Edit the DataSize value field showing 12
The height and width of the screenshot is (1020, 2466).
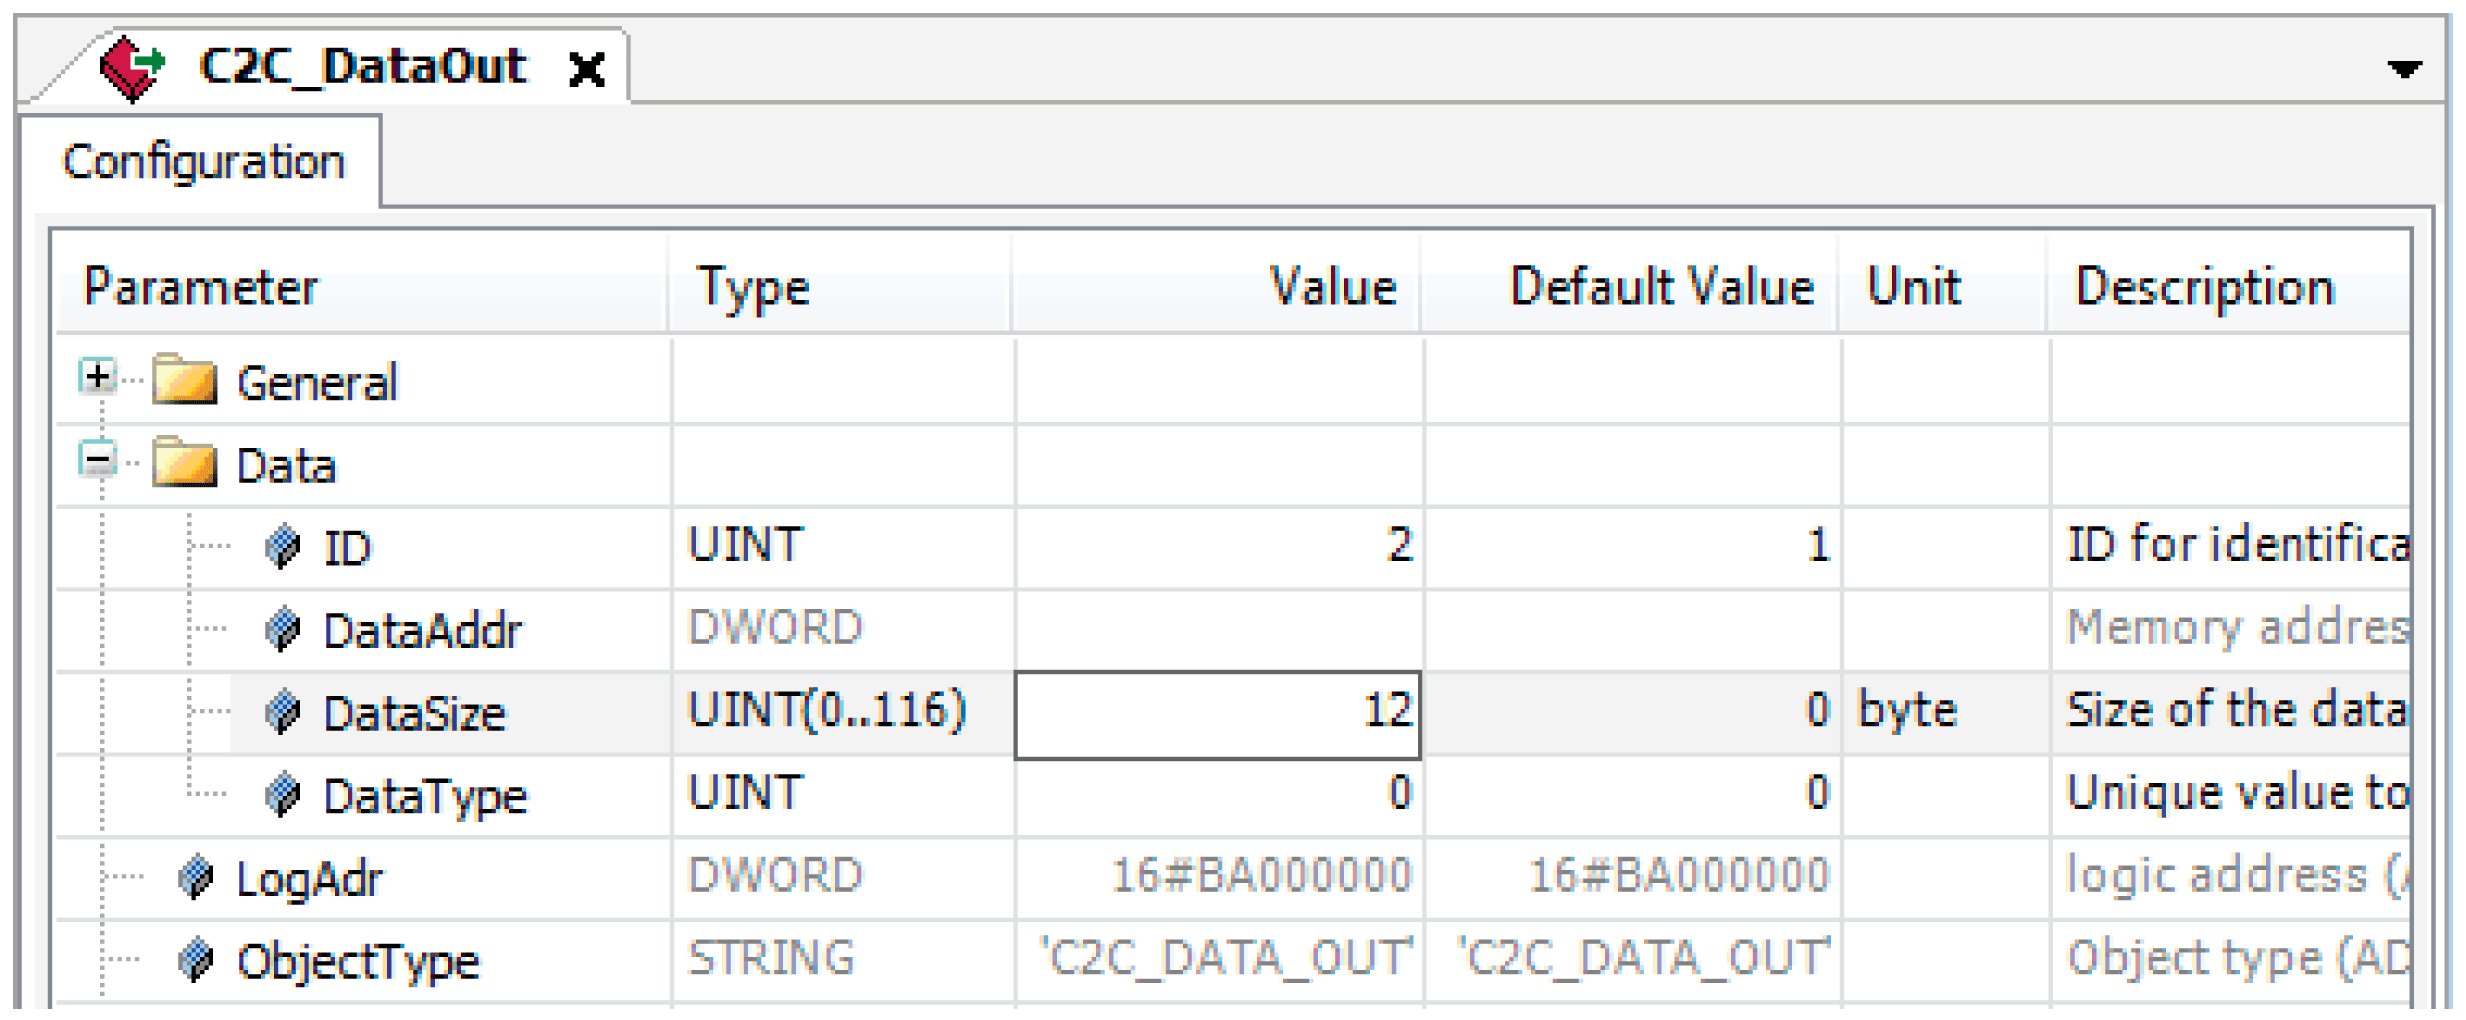click(x=1218, y=715)
